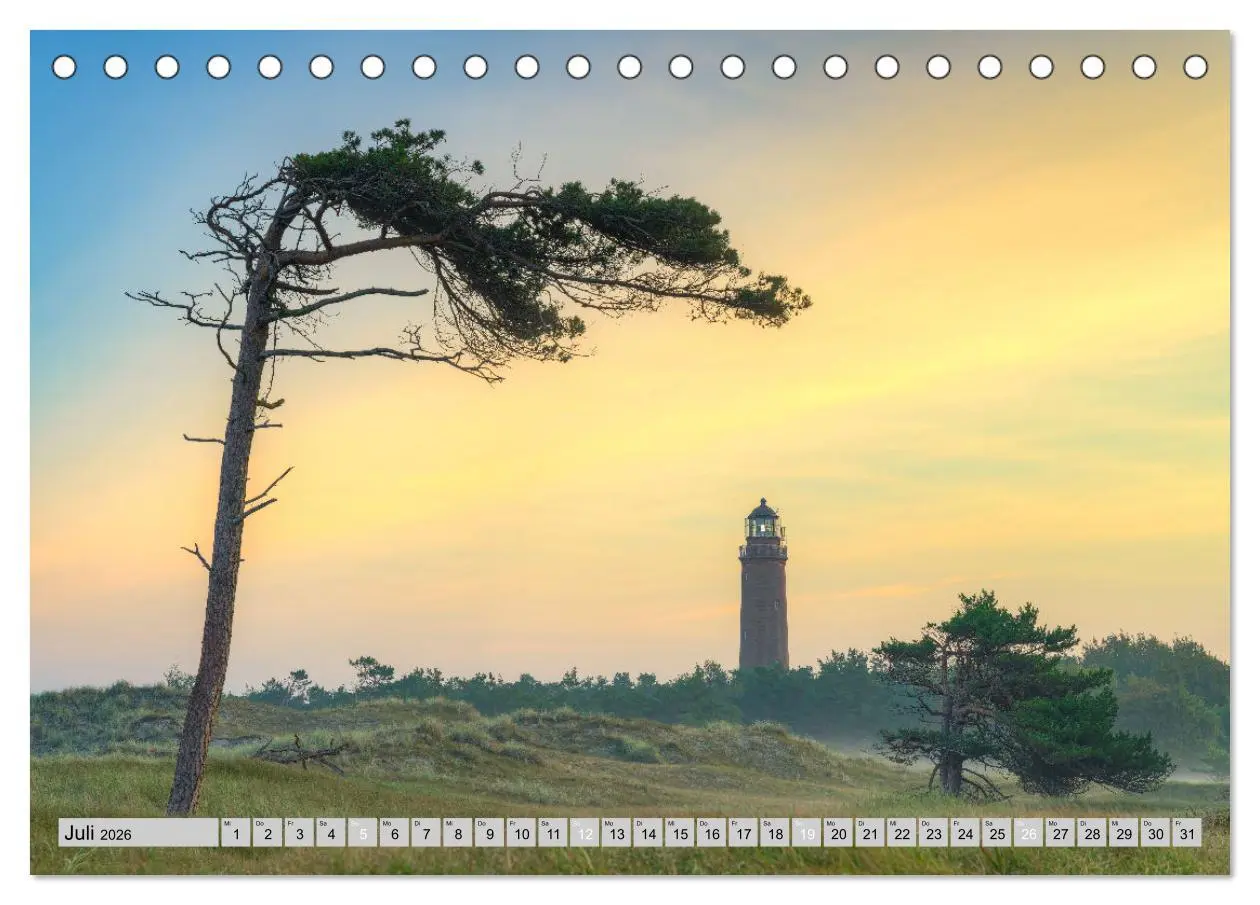Viewport: 1260px width, 905px height.
Task: Select day 27 (Mo) cell
Action: tap(1061, 833)
